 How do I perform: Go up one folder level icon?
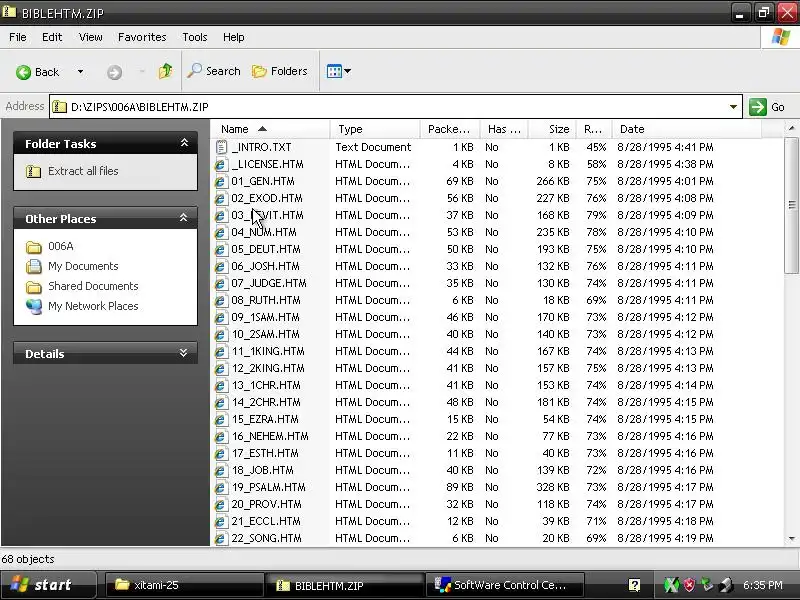point(165,71)
